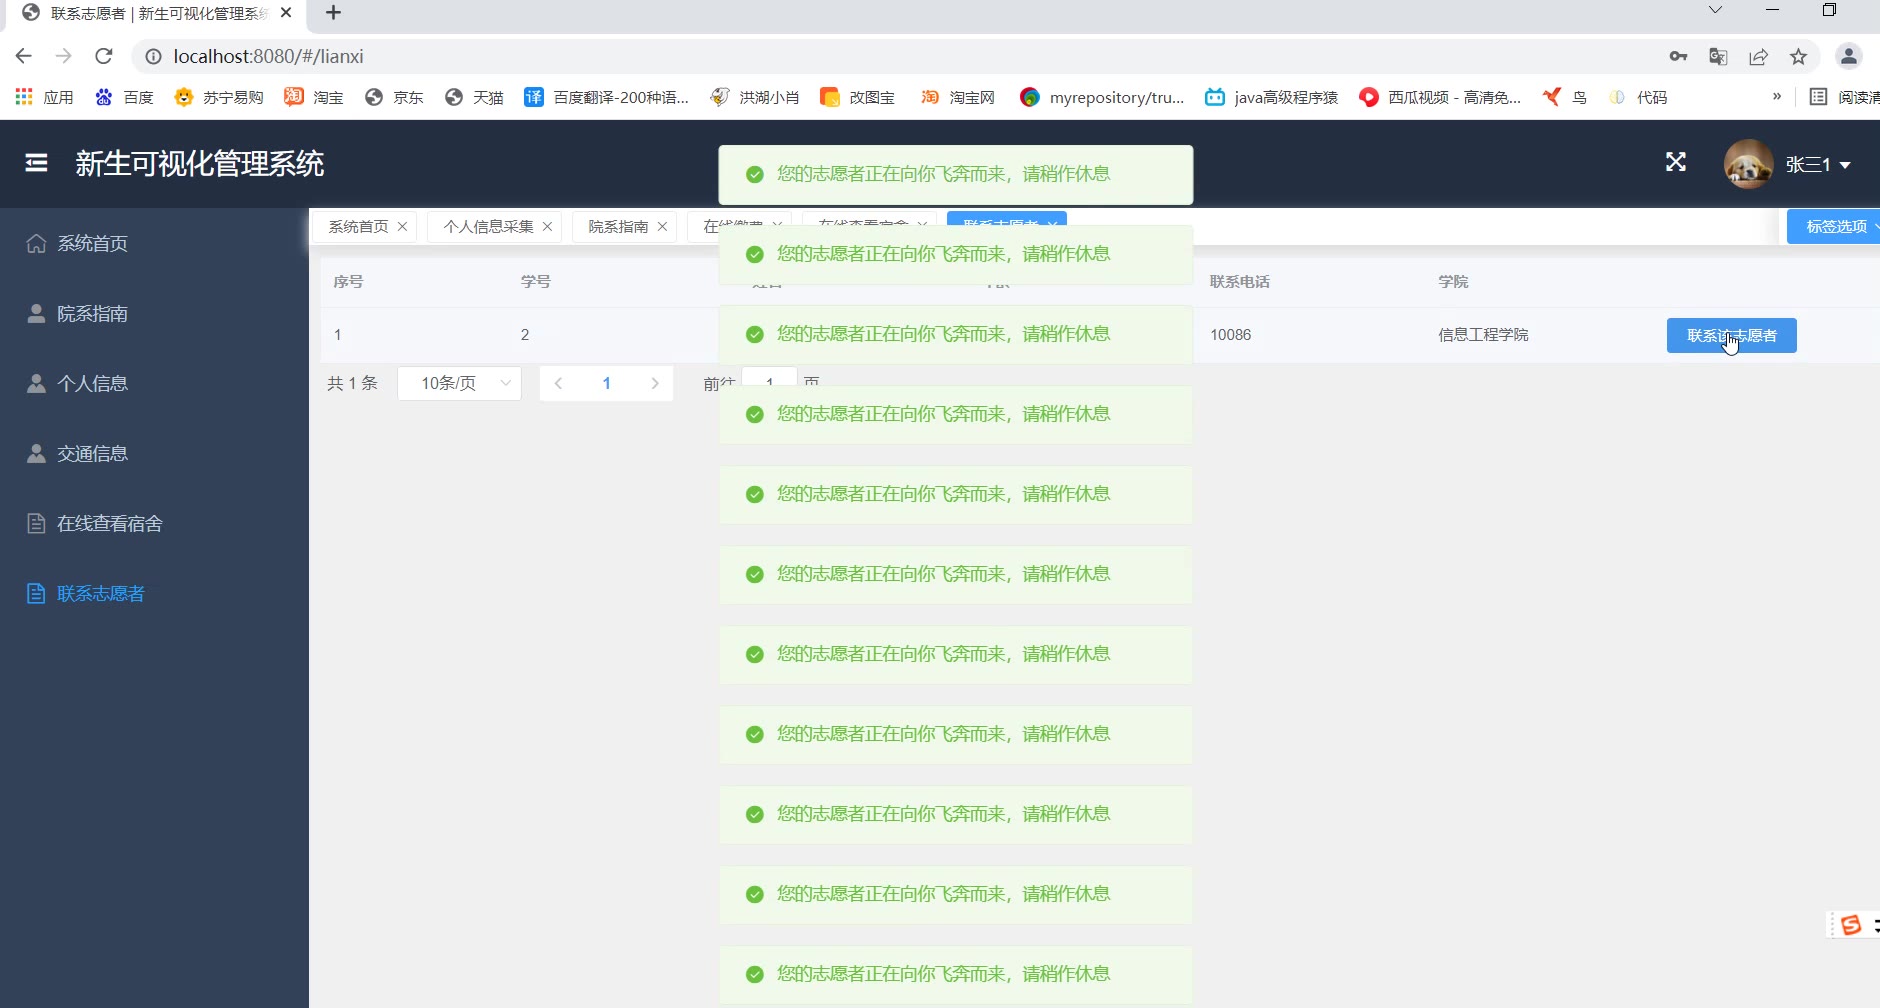Click the person icon beside 交通信息
This screenshot has width=1880, height=1008.
point(36,453)
